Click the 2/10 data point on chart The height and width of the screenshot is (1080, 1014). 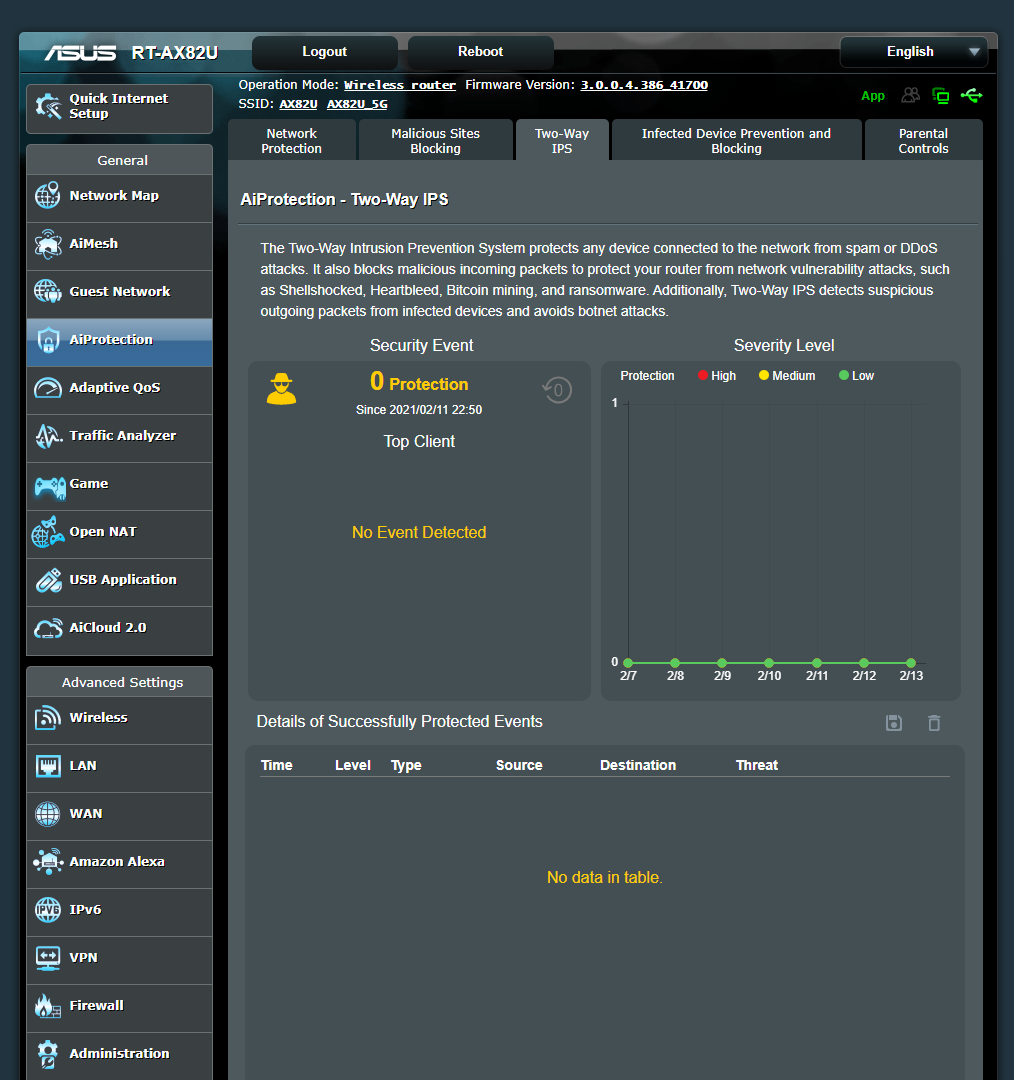tap(769, 663)
